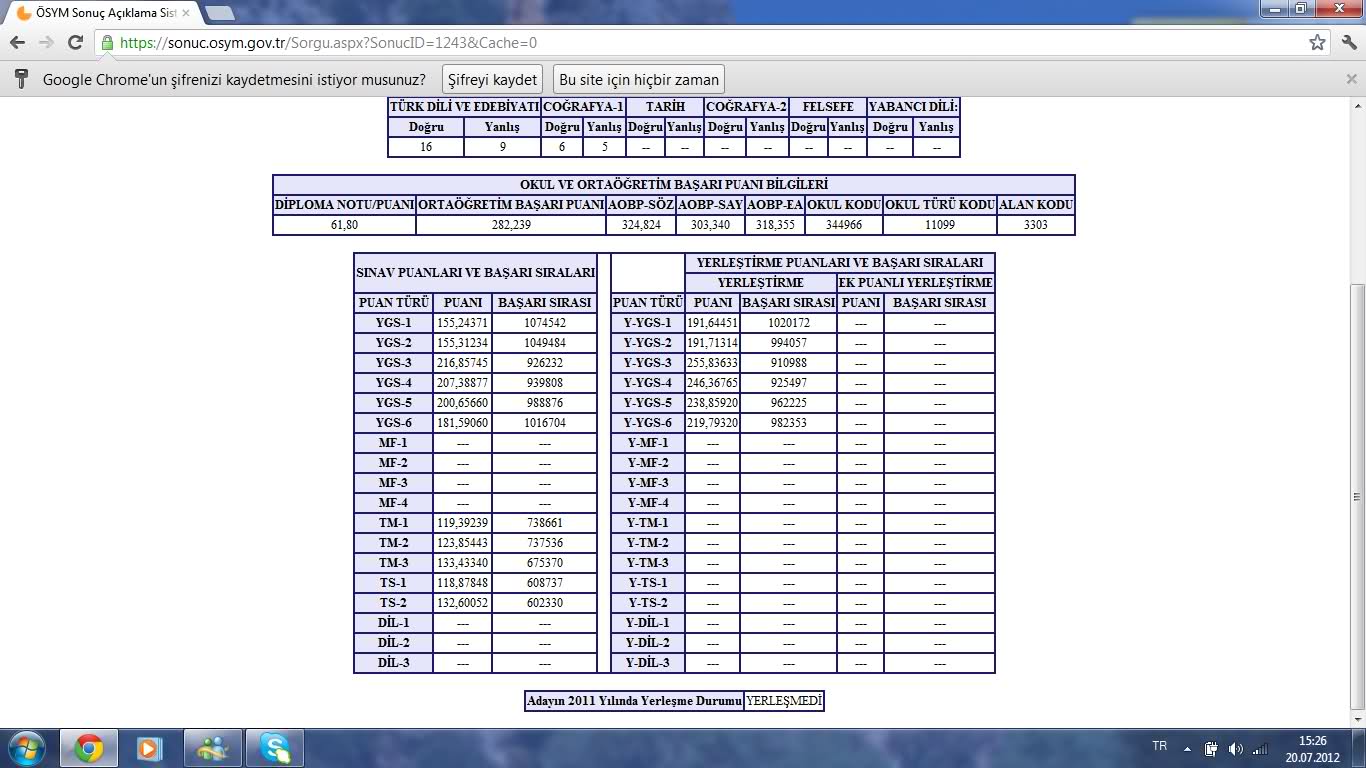Open Skype from the taskbar
The height and width of the screenshot is (768, 1366).
point(275,748)
